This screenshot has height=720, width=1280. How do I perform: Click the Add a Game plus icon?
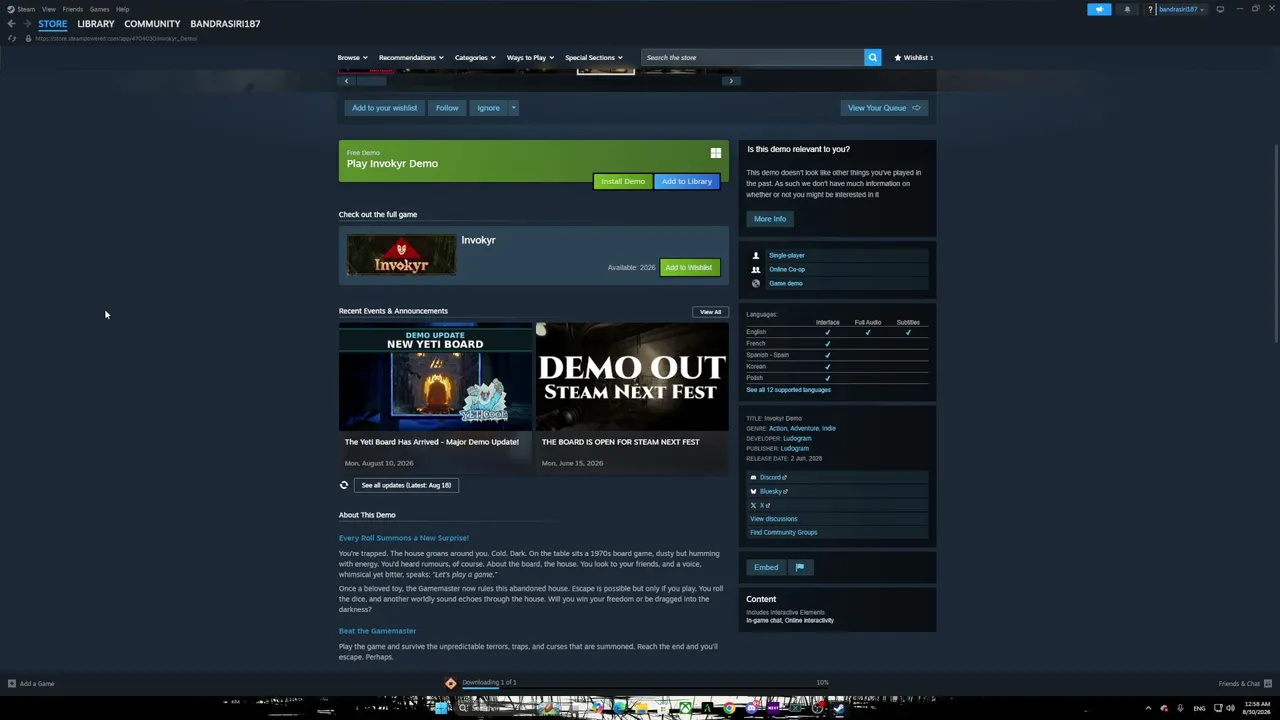(12, 684)
